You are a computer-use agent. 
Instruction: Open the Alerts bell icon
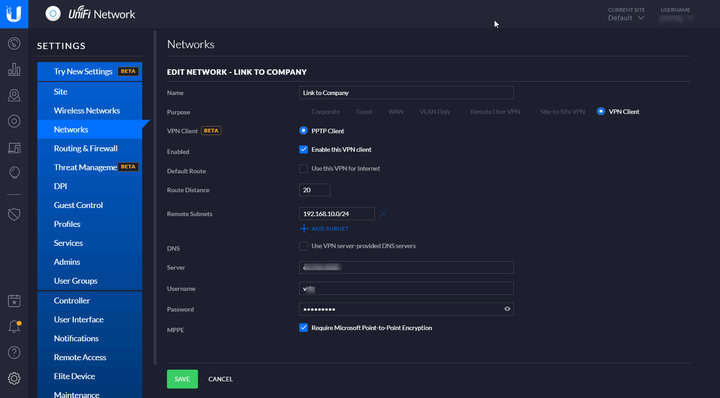pos(14,326)
